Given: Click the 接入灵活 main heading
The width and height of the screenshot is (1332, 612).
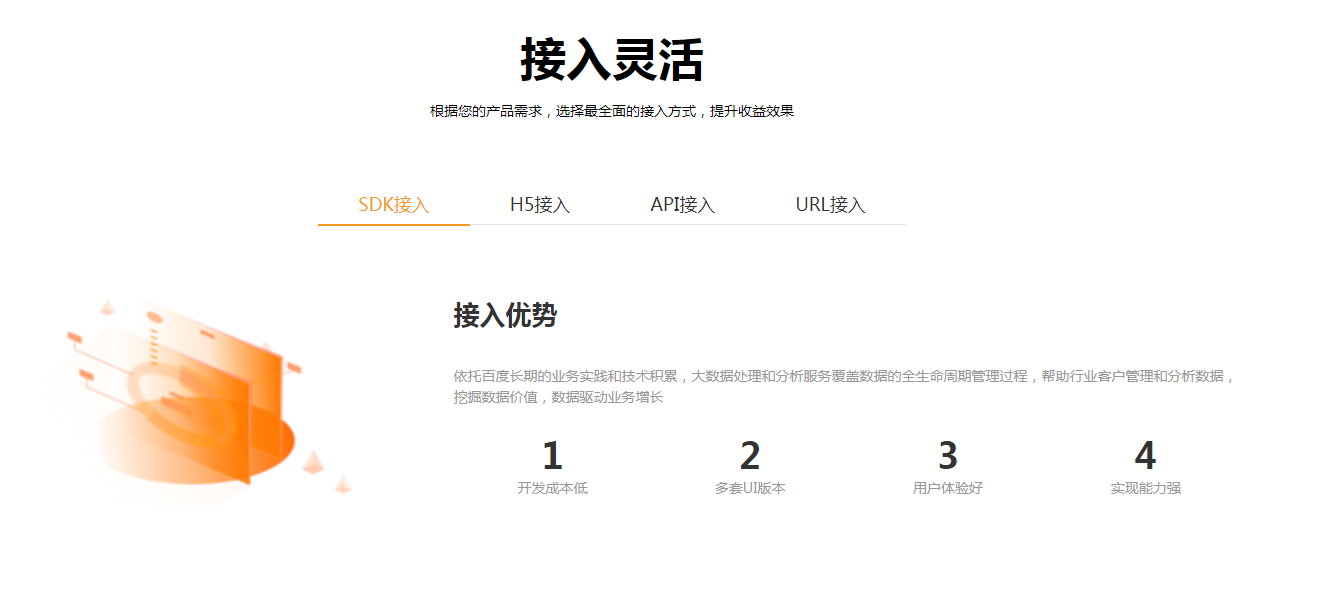Looking at the screenshot, I should pos(611,60).
